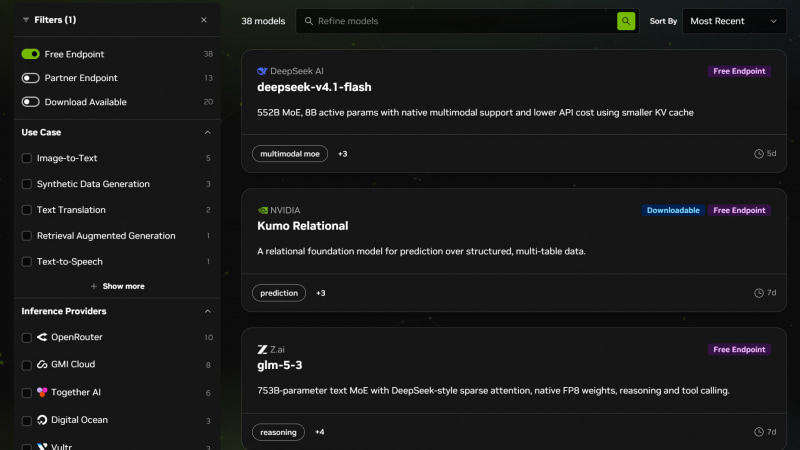Expand +4 tags on glm-5-3
The image size is (800, 450).
point(320,432)
